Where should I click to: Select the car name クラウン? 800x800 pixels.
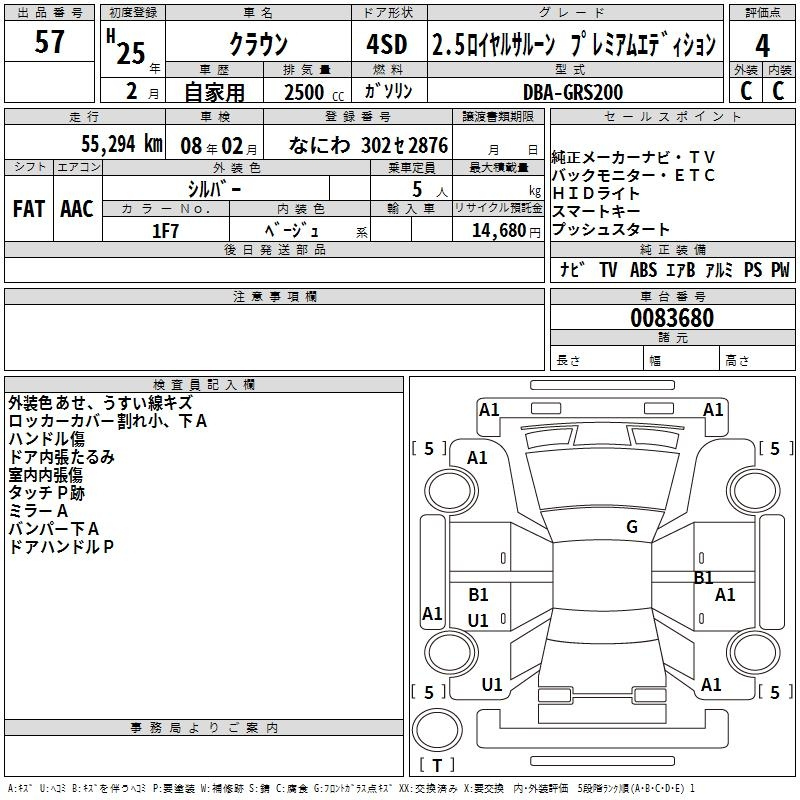coord(259,44)
